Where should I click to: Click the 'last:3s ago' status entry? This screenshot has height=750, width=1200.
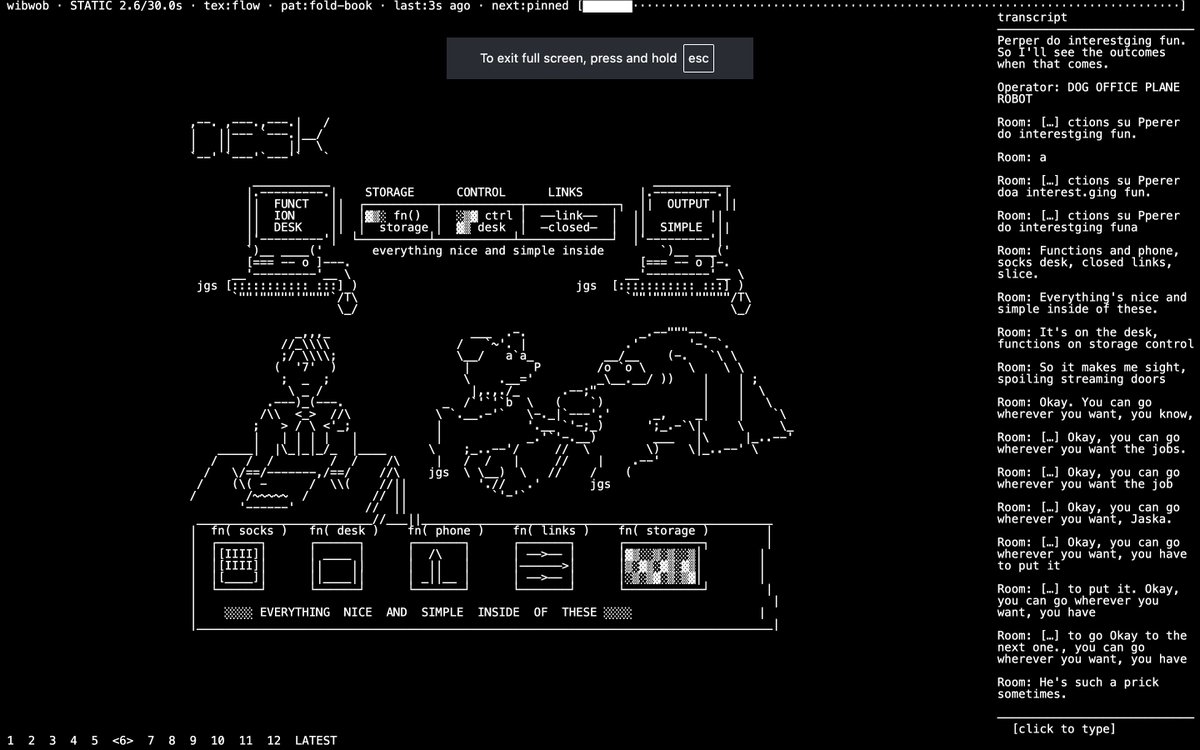tap(432, 6)
